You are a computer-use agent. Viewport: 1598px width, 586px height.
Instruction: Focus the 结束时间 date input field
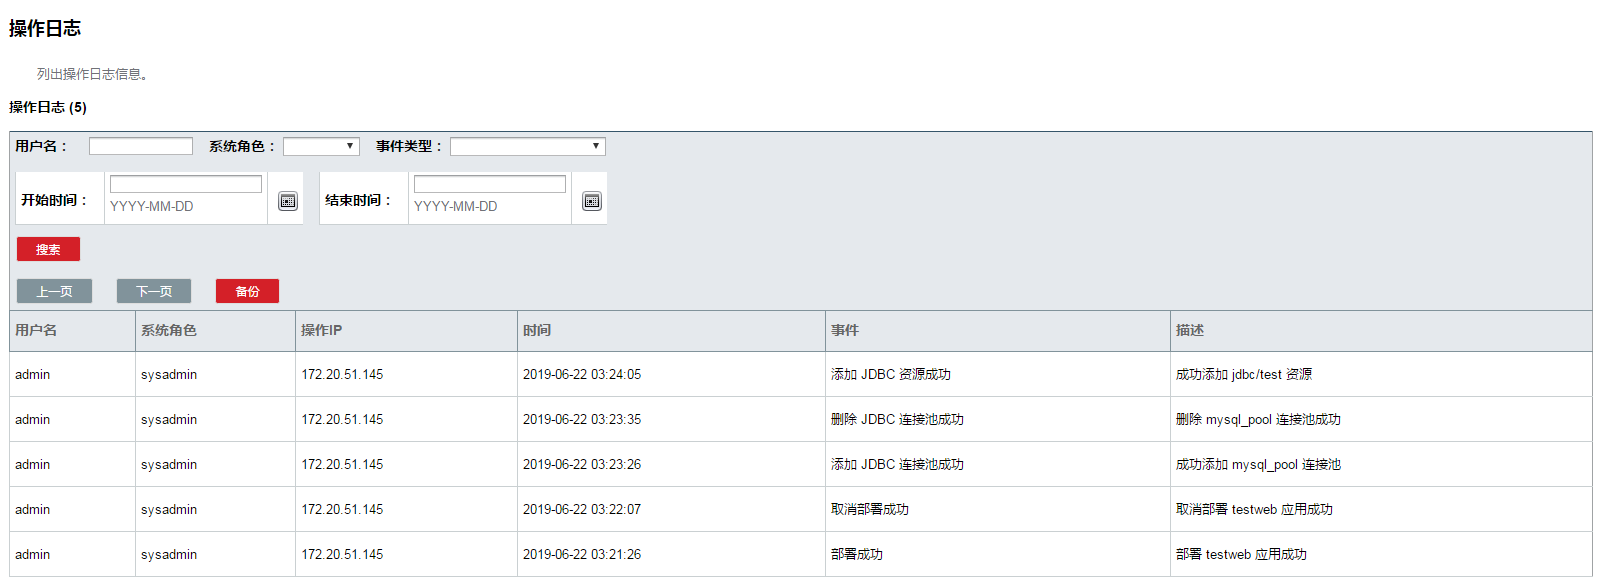(490, 185)
